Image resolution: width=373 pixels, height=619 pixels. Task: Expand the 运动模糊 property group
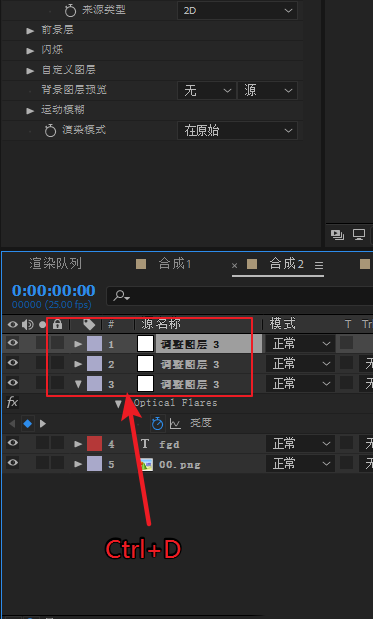(x=30, y=111)
